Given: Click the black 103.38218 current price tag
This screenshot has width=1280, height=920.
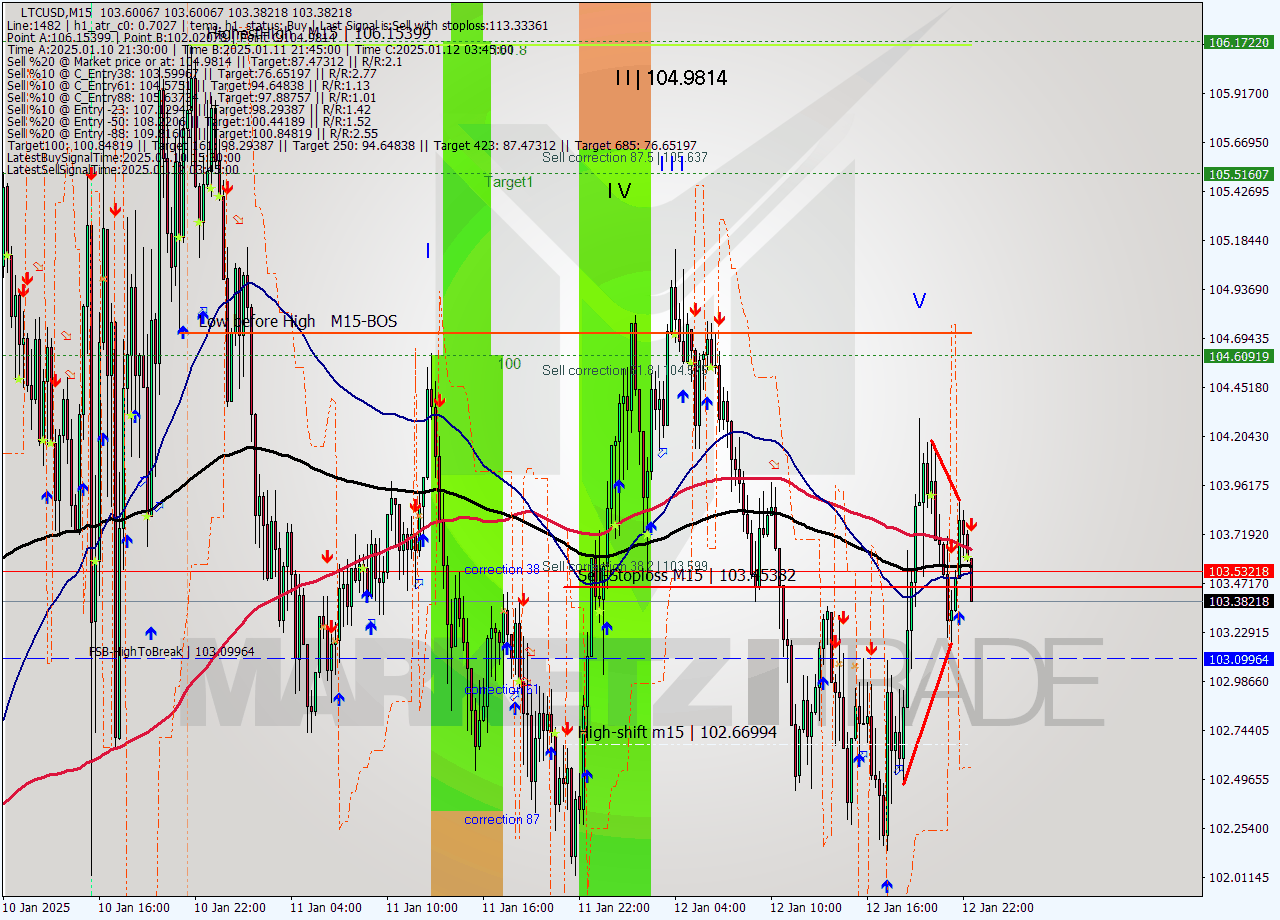Looking at the screenshot, I should (1239, 601).
